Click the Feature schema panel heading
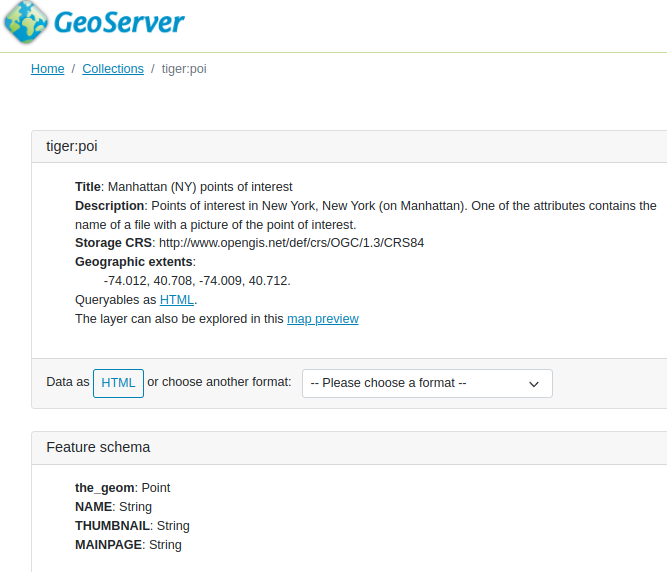The width and height of the screenshot is (667, 572). click(98, 447)
